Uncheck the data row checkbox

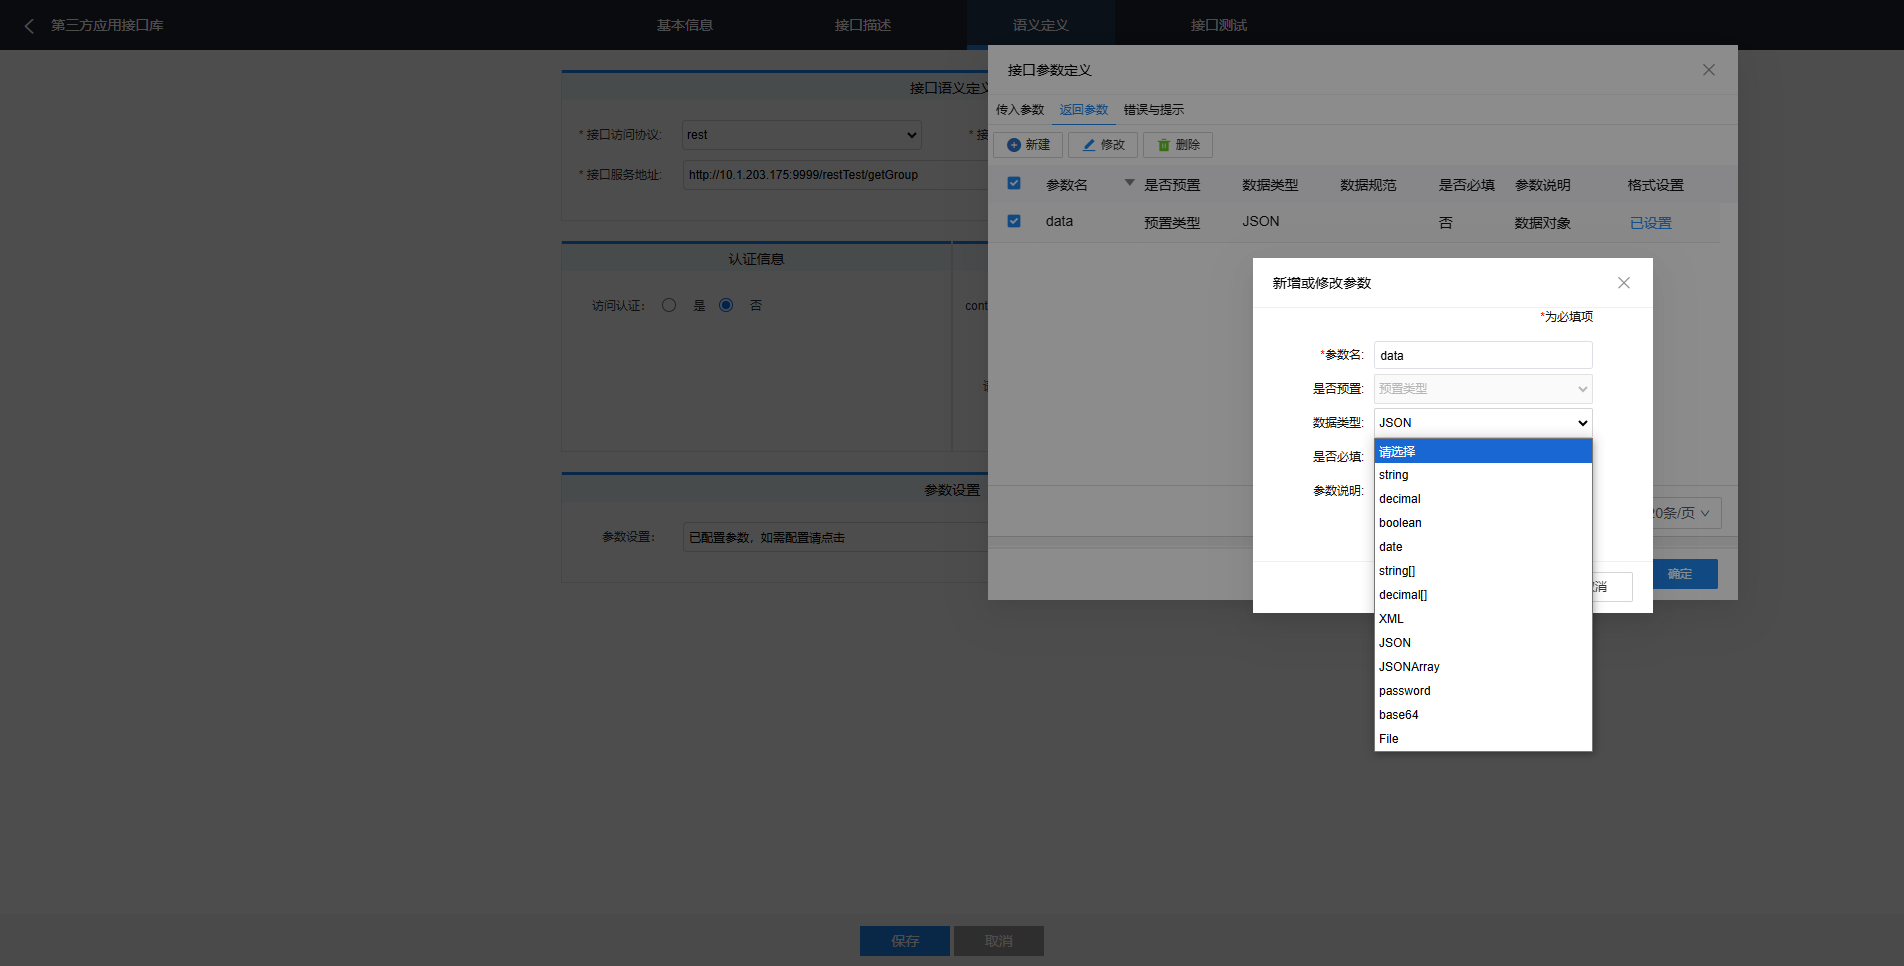pyautogui.click(x=1014, y=221)
